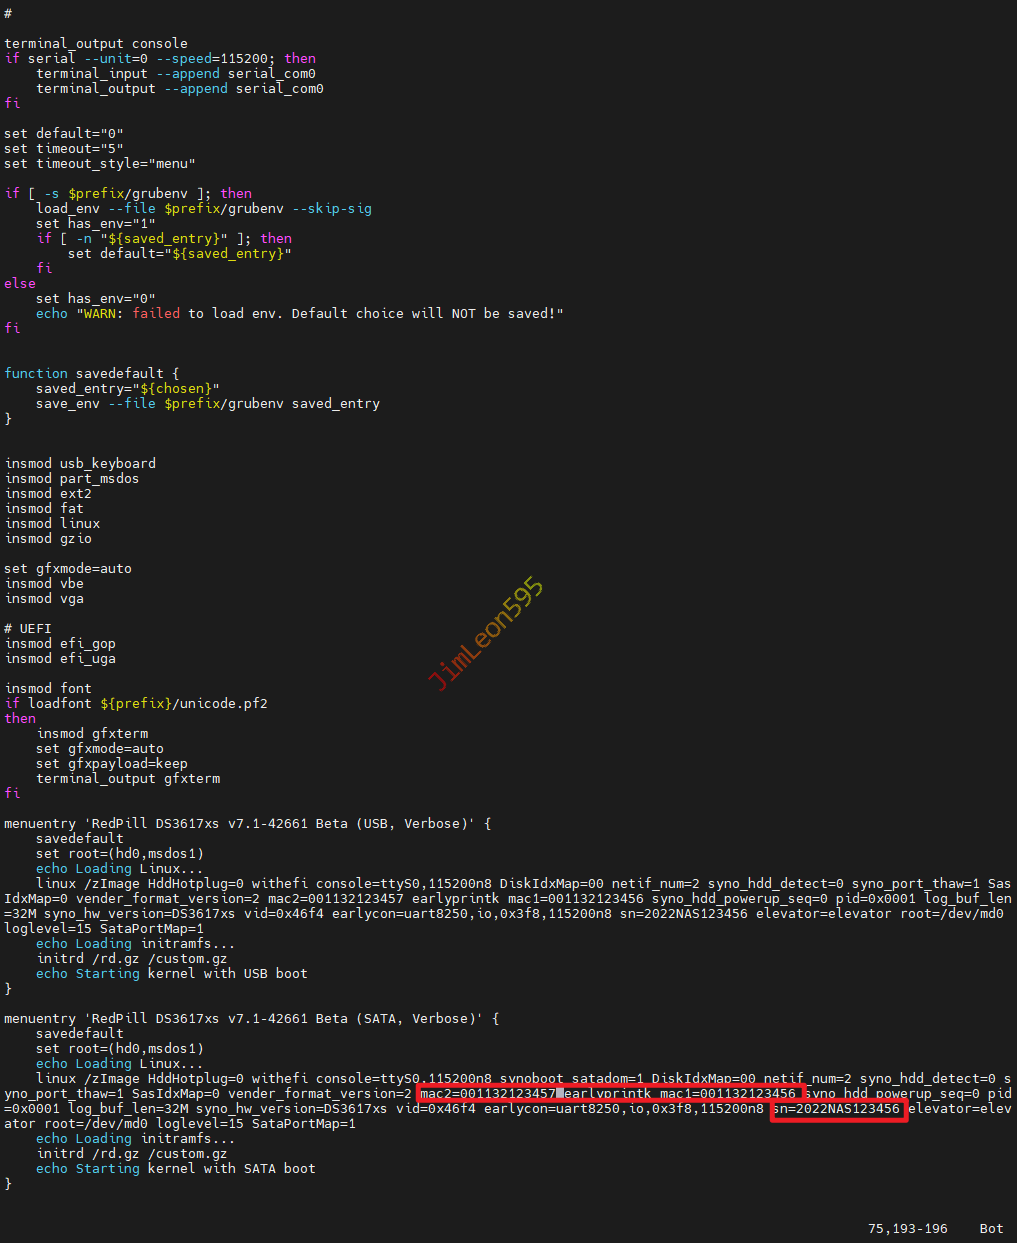This screenshot has width=1017, height=1243.
Task: Click the 'function savedefault {' line
Action: click(92, 374)
